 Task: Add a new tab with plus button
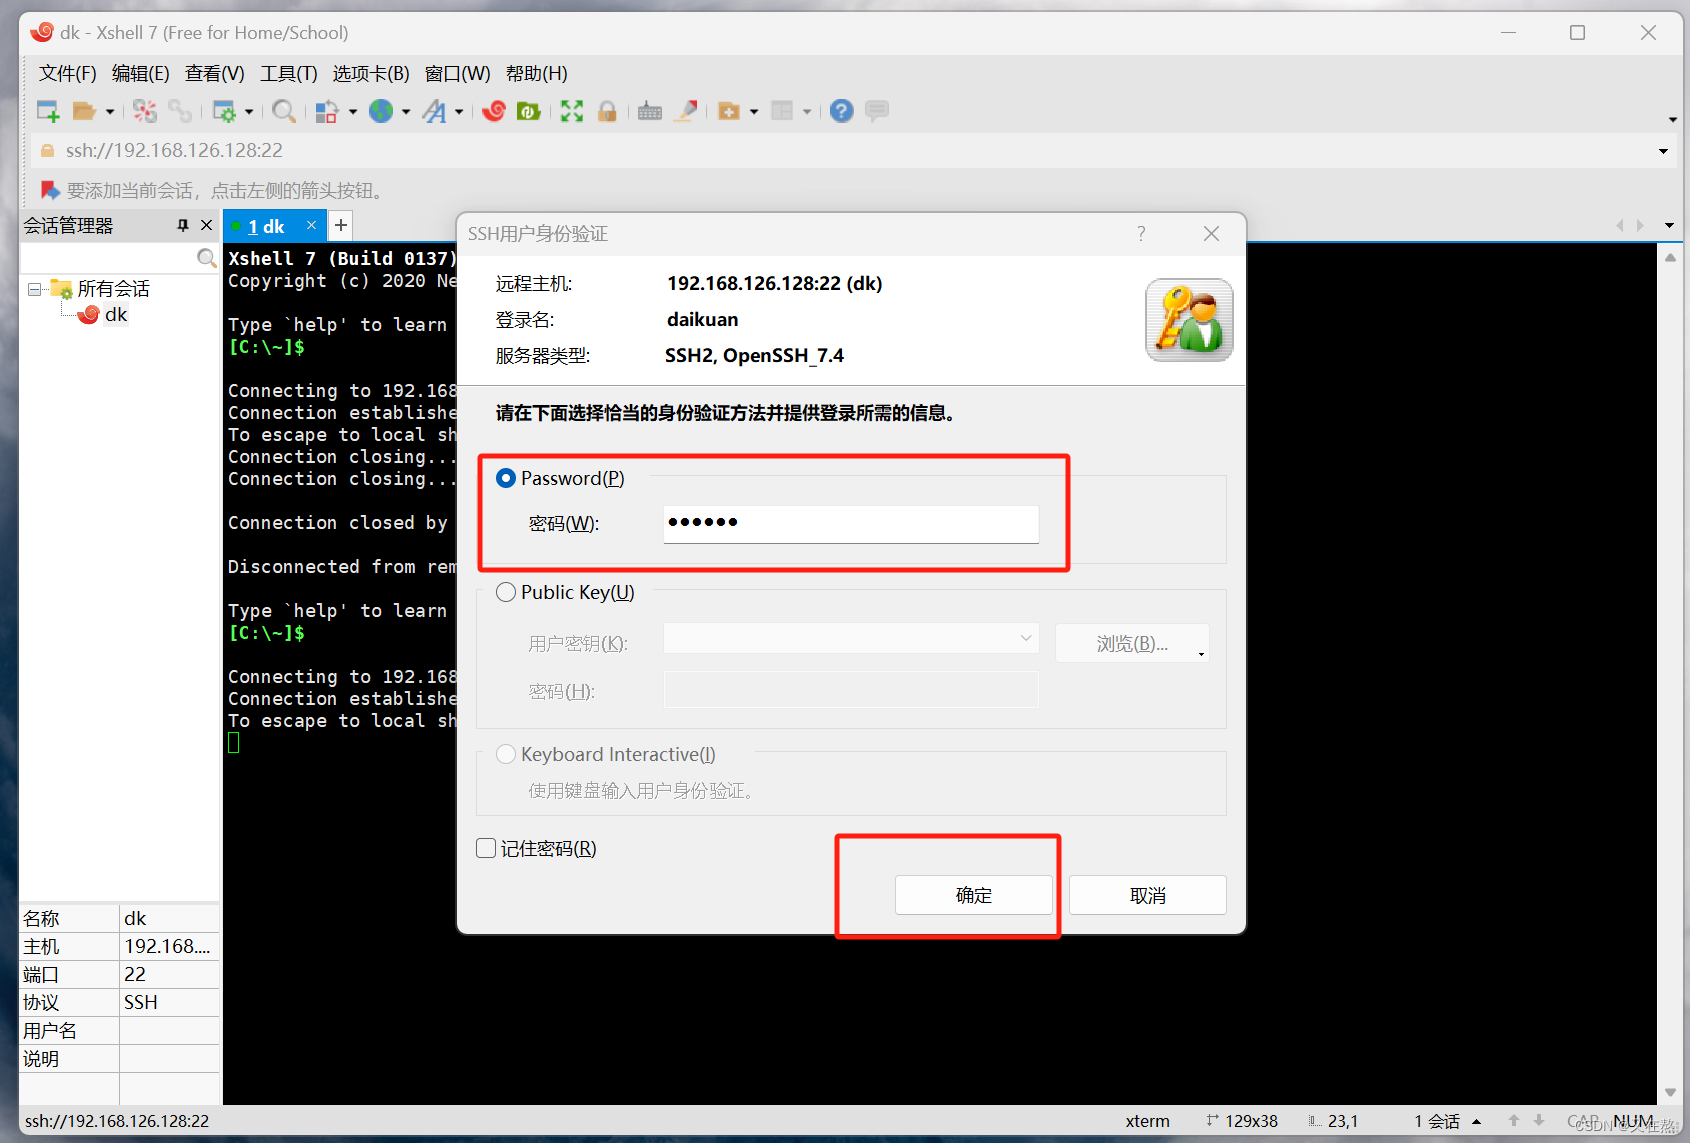tap(341, 225)
